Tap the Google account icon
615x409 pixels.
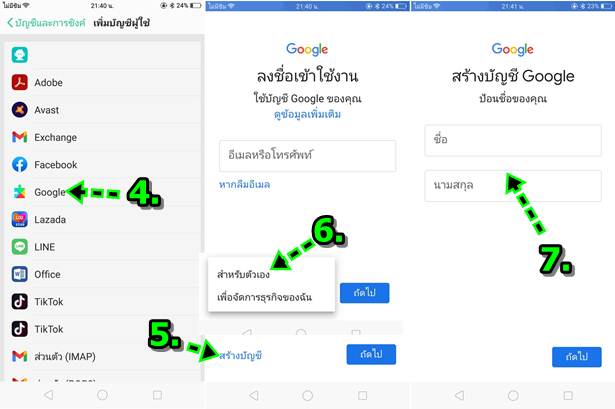[20, 192]
